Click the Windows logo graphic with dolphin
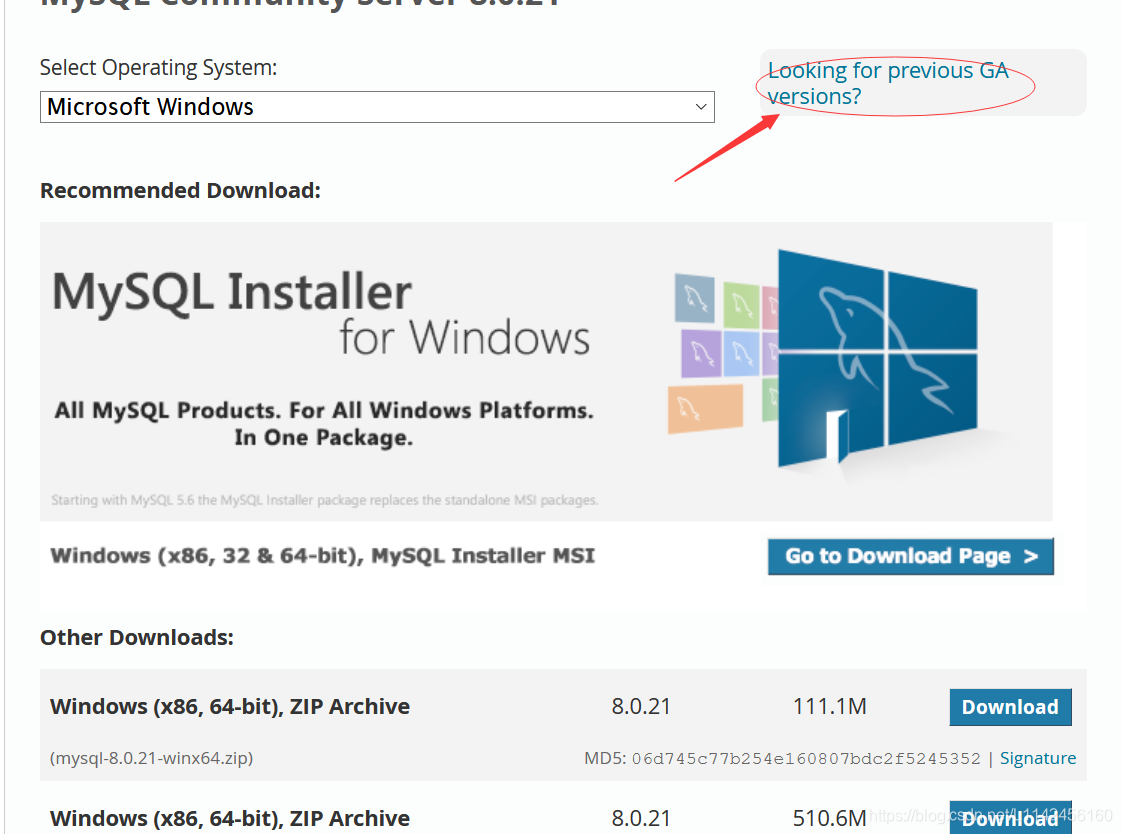The width and height of the screenshot is (1122, 834). point(877,358)
